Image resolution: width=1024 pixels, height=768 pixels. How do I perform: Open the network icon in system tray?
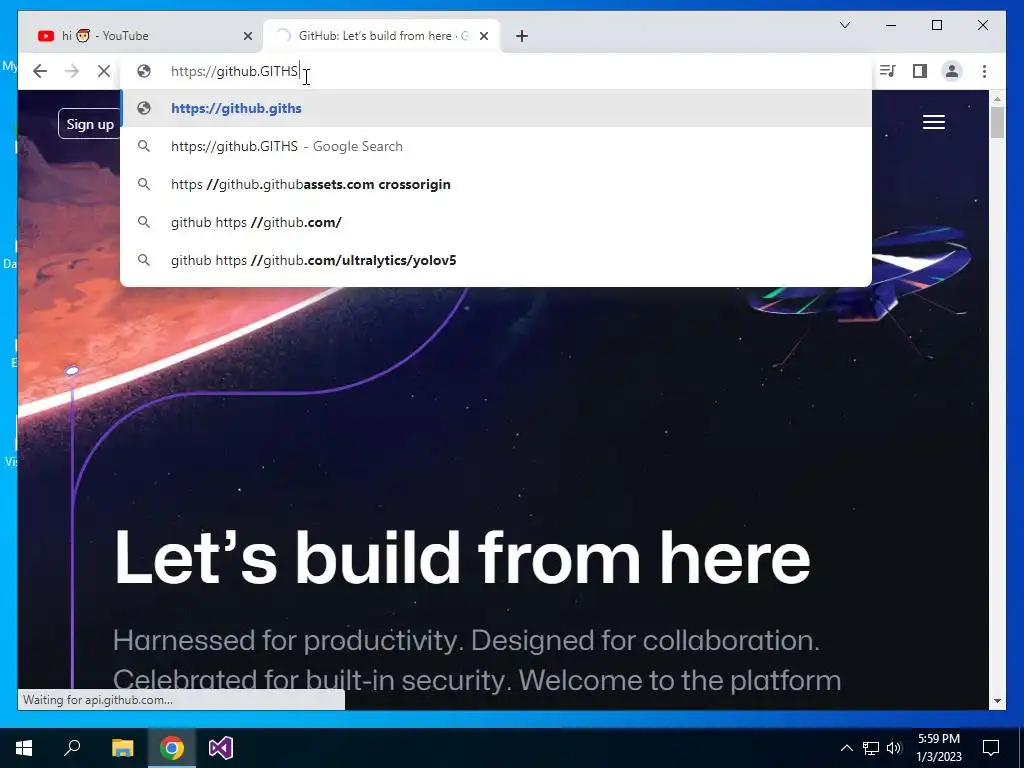871,748
